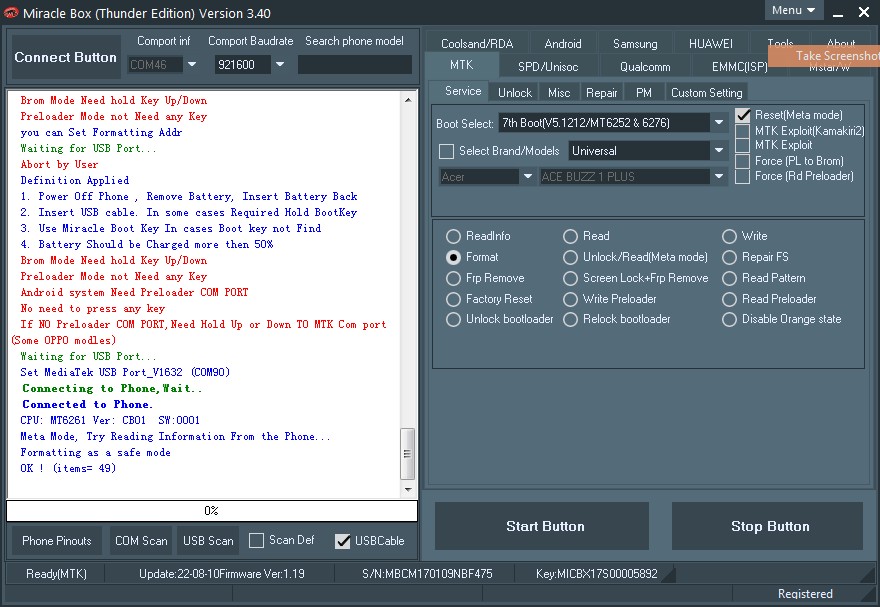The image size is (880, 607).
Task: Expand the Comport Baudrate 921600 dropdown
Action: [x=279, y=65]
